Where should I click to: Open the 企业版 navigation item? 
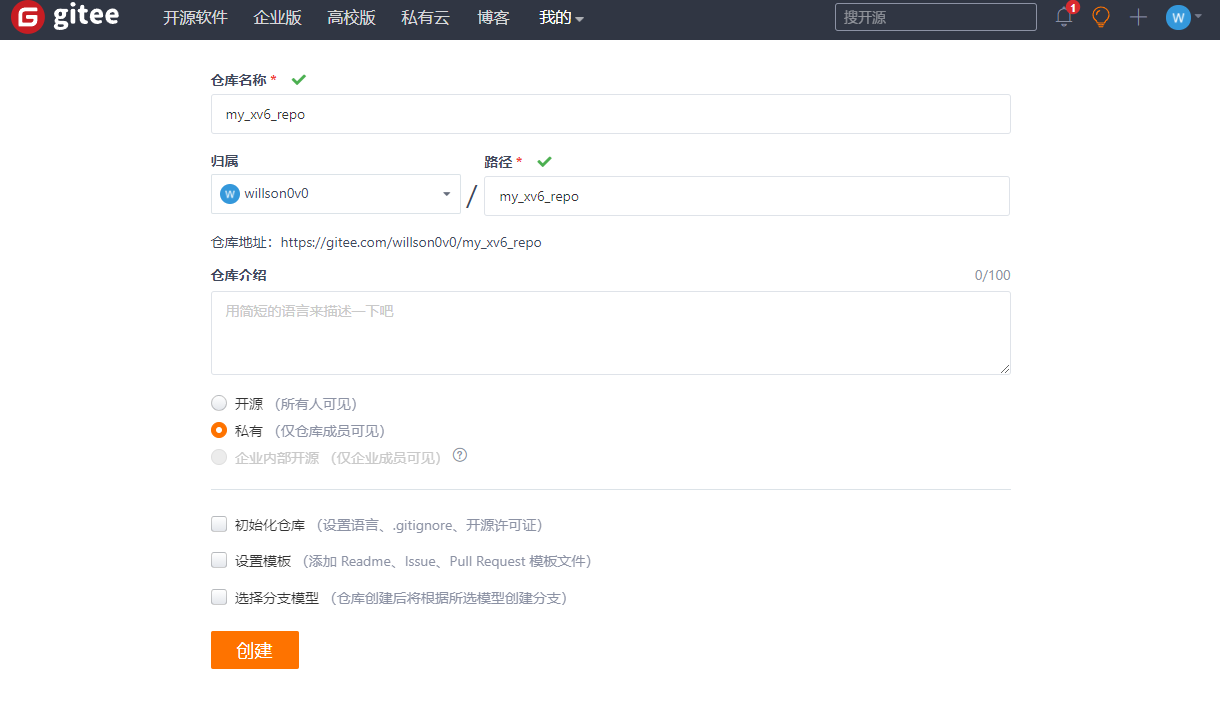tap(277, 18)
